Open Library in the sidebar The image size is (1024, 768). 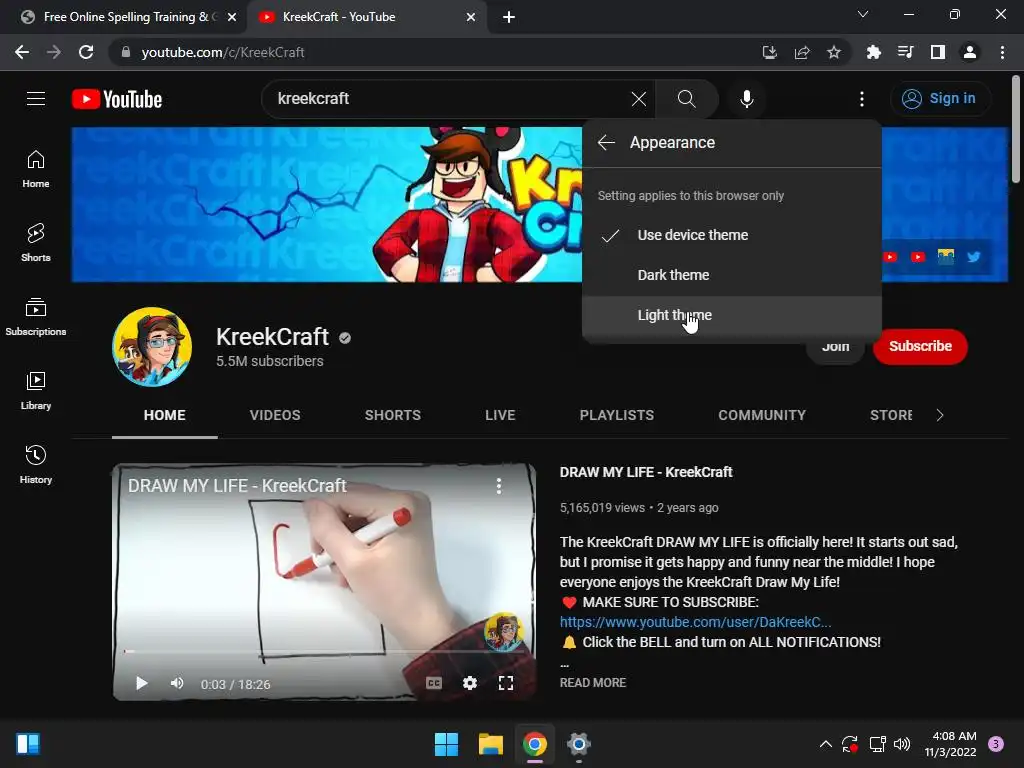click(36, 390)
